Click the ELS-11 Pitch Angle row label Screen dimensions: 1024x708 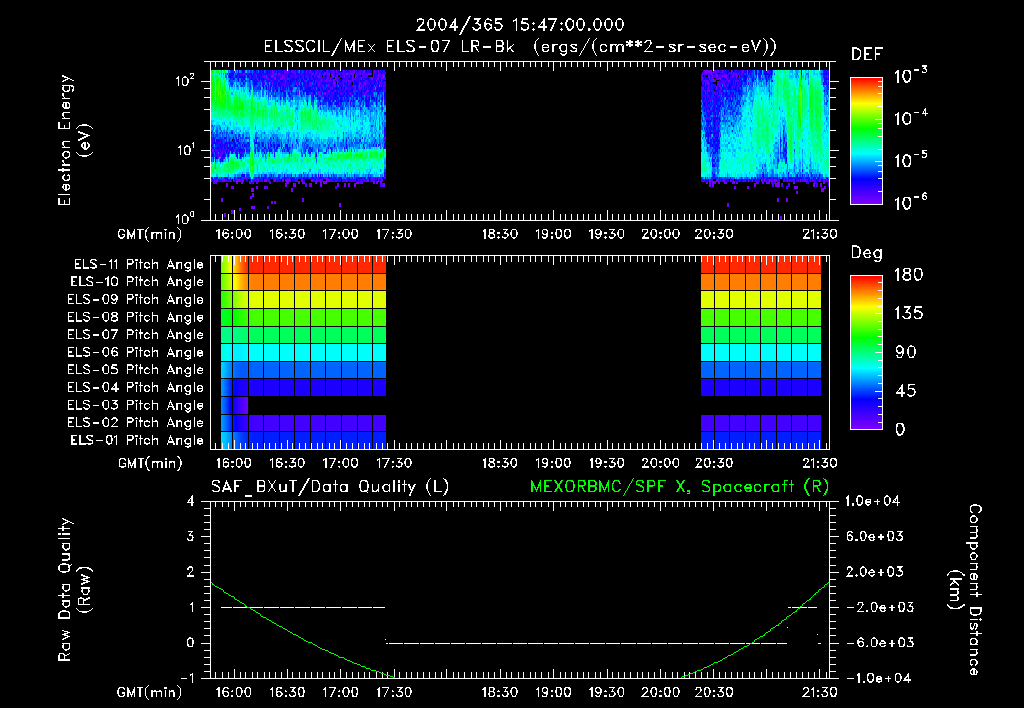tap(138, 265)
